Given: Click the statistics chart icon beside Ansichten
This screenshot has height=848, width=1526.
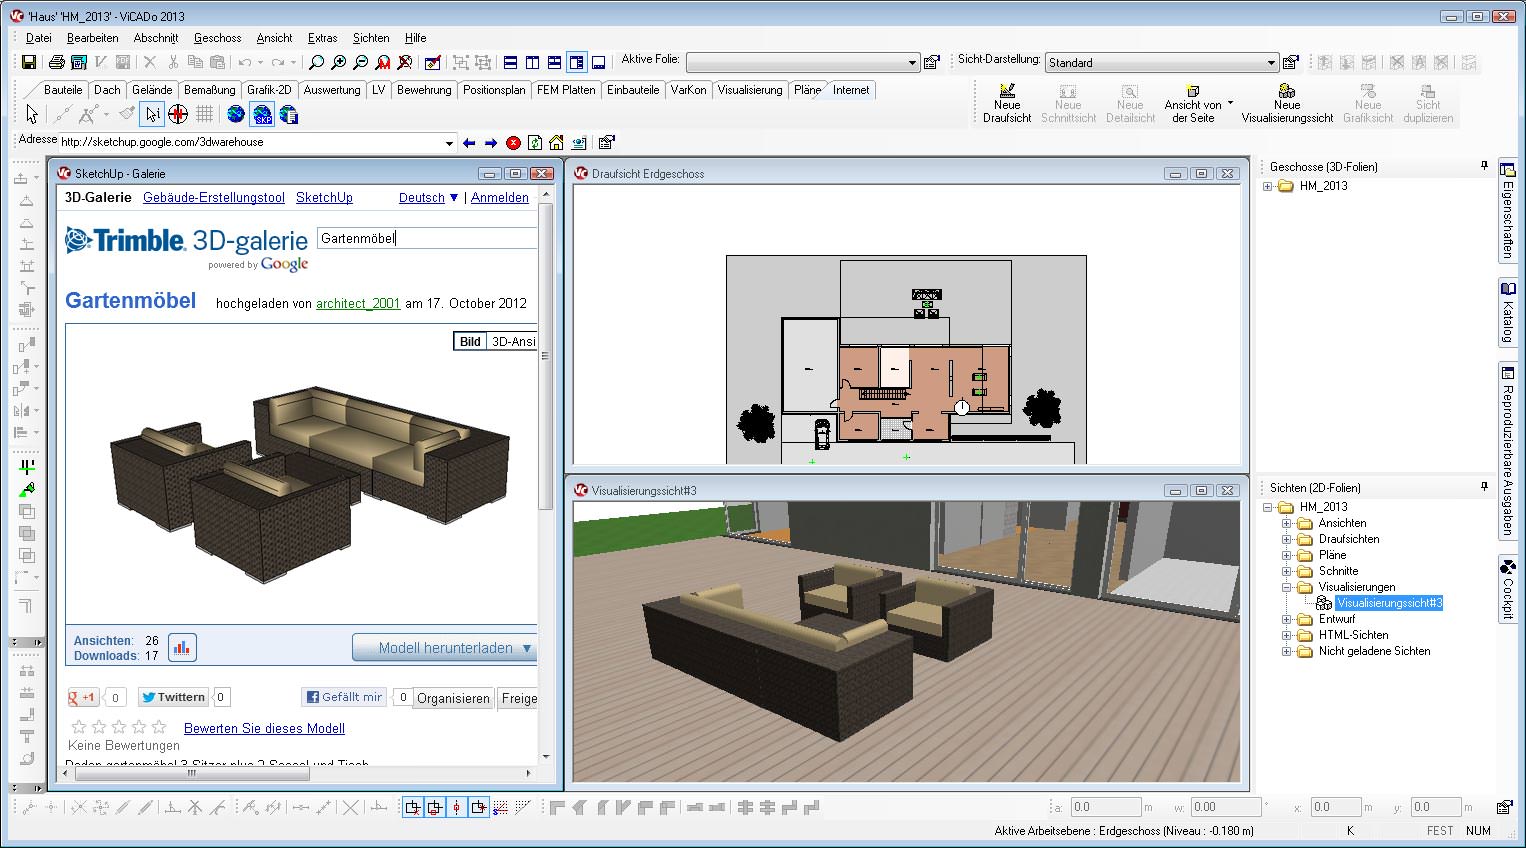Looking at the screenshot, I should click(x=182, y=648).
